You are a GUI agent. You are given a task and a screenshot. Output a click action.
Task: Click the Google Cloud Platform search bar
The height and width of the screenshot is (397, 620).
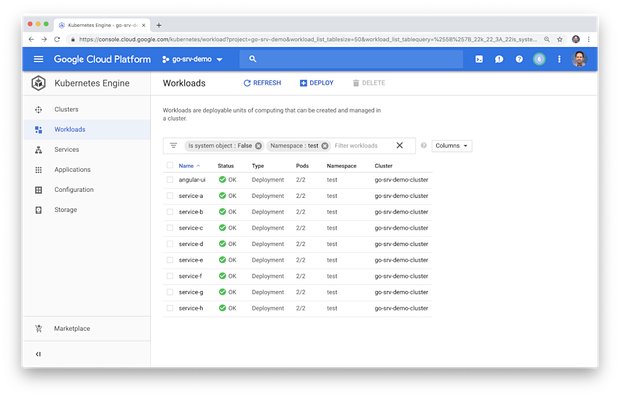click(x=351, y=59)
